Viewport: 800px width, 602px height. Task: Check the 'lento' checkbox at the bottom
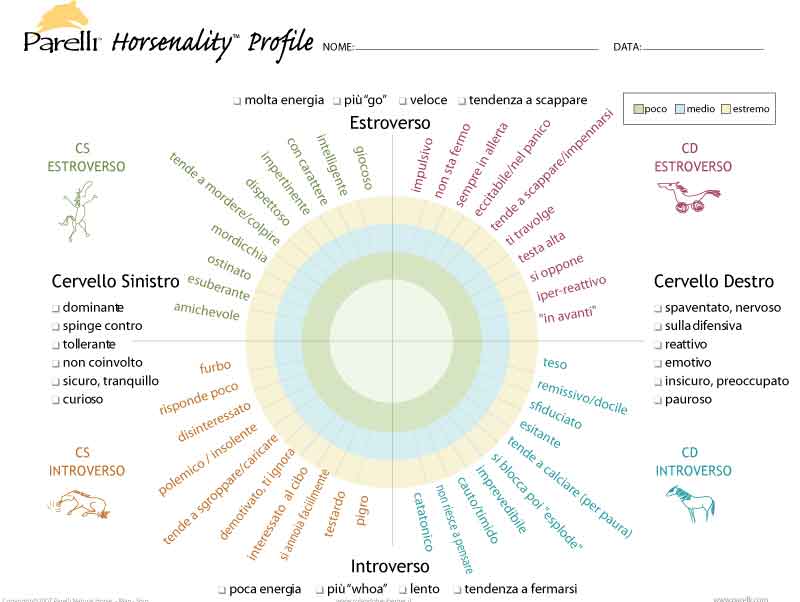403,590
